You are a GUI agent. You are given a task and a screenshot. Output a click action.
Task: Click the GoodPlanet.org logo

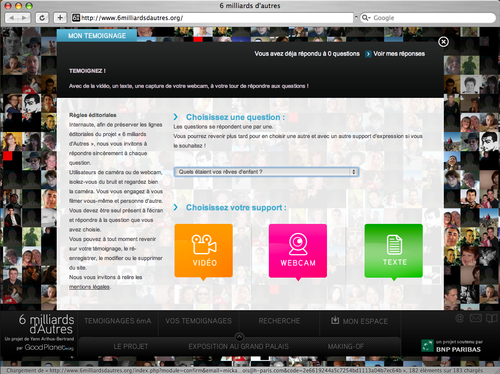pyautogui.click(x=49, y=347)
